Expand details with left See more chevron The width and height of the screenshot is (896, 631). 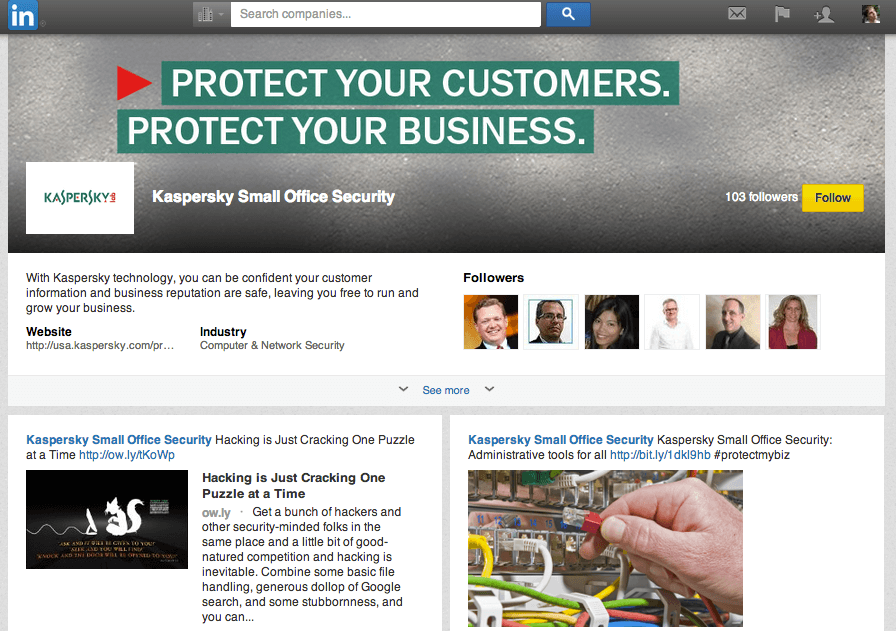coord(403,389)
